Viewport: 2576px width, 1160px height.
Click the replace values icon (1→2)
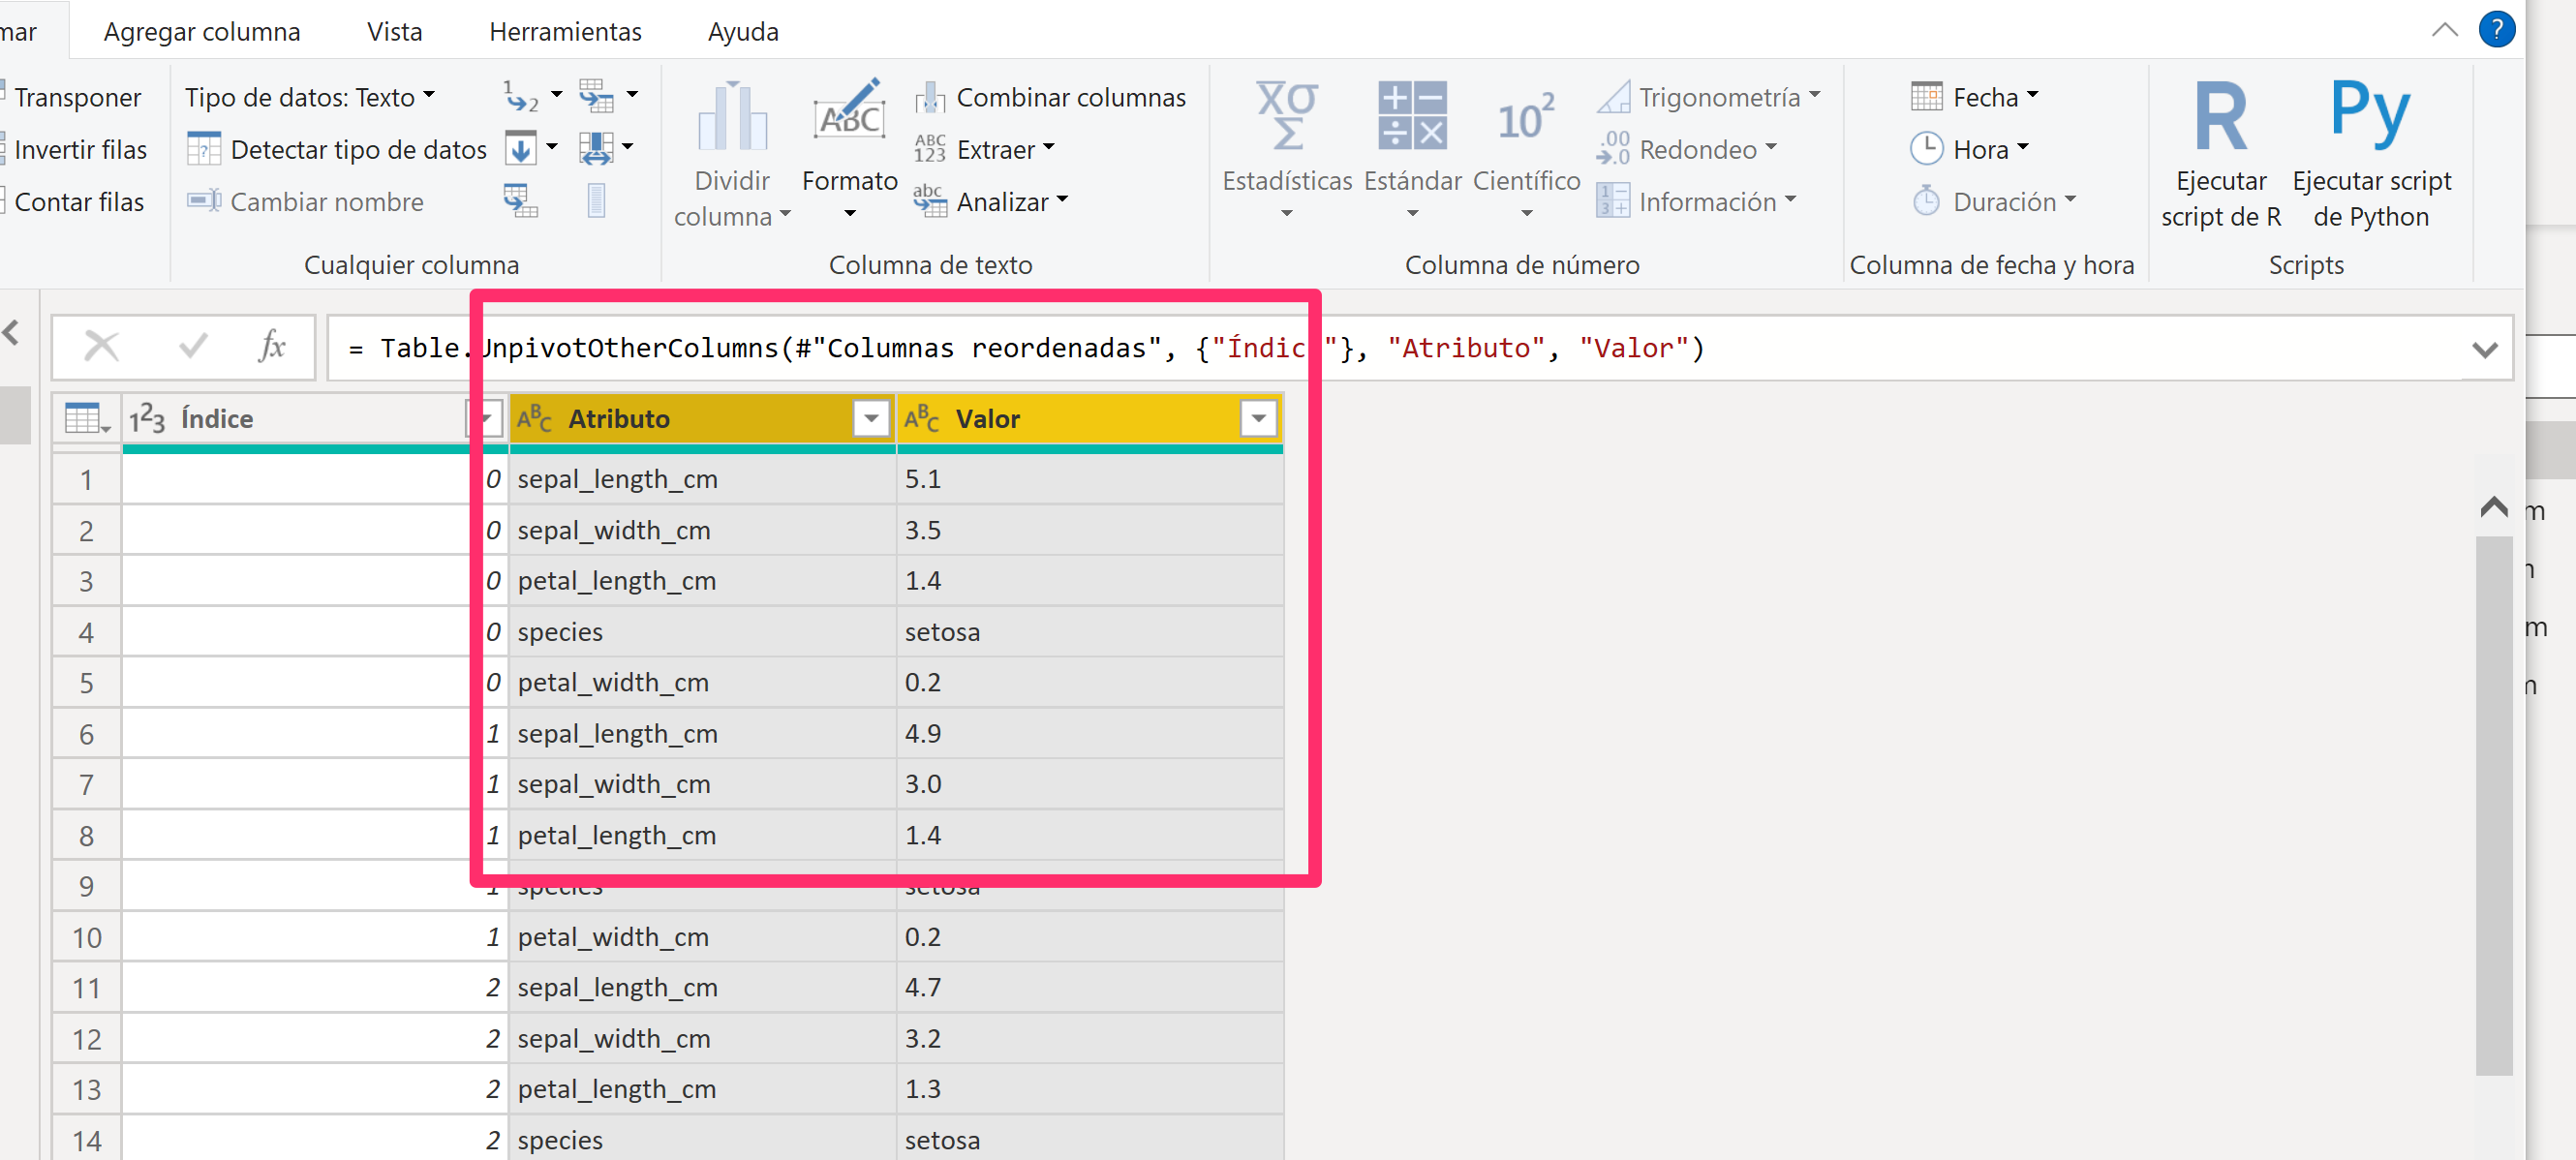click(521, 96)
